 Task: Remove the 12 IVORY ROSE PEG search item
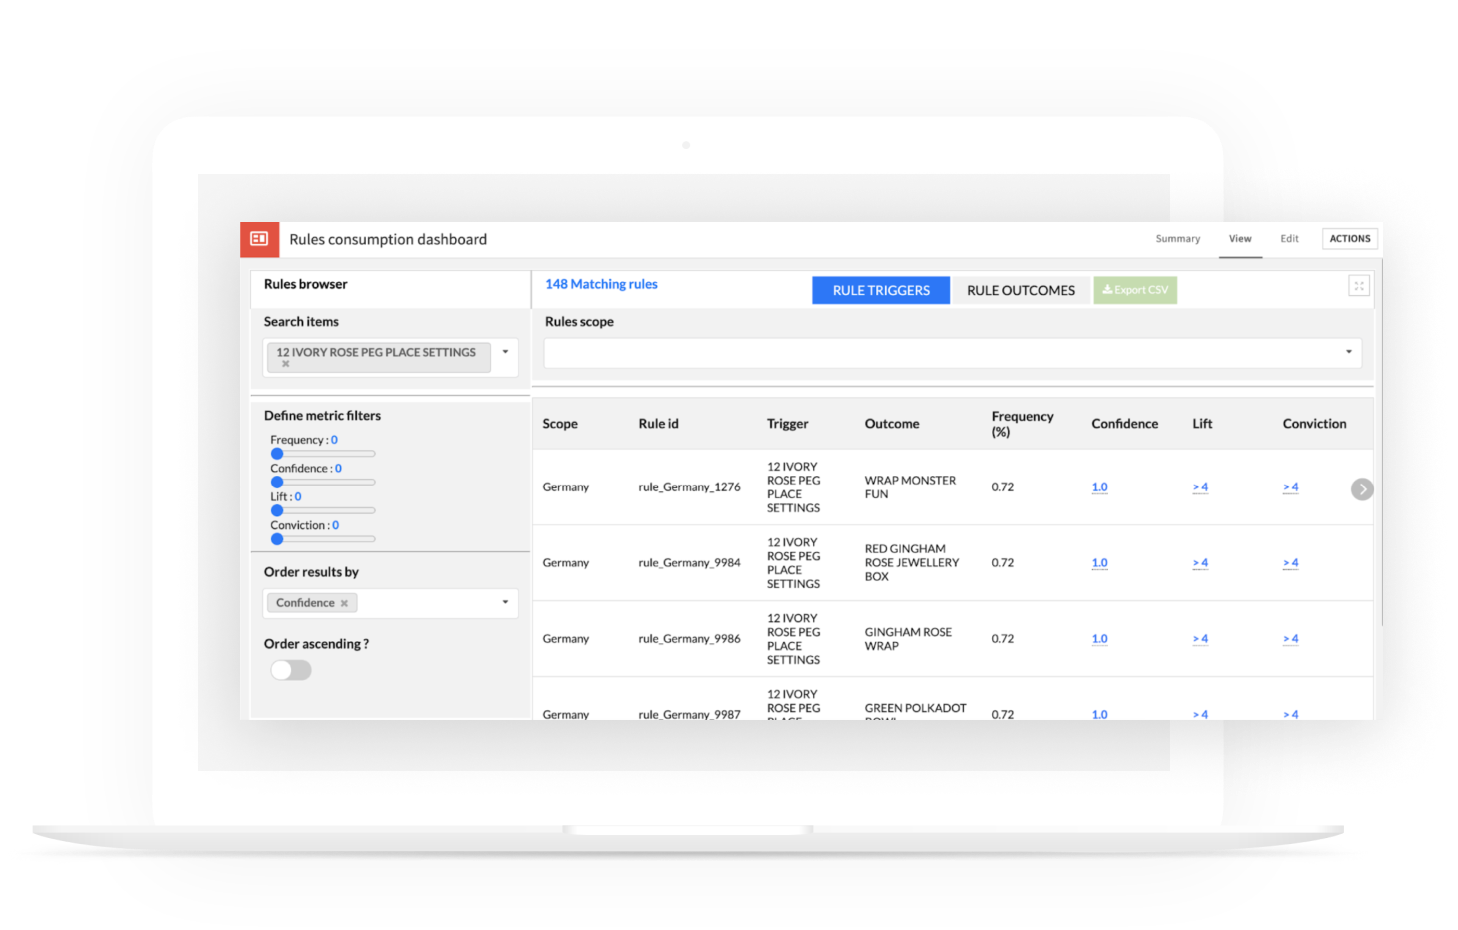click(x=286, y=364)
